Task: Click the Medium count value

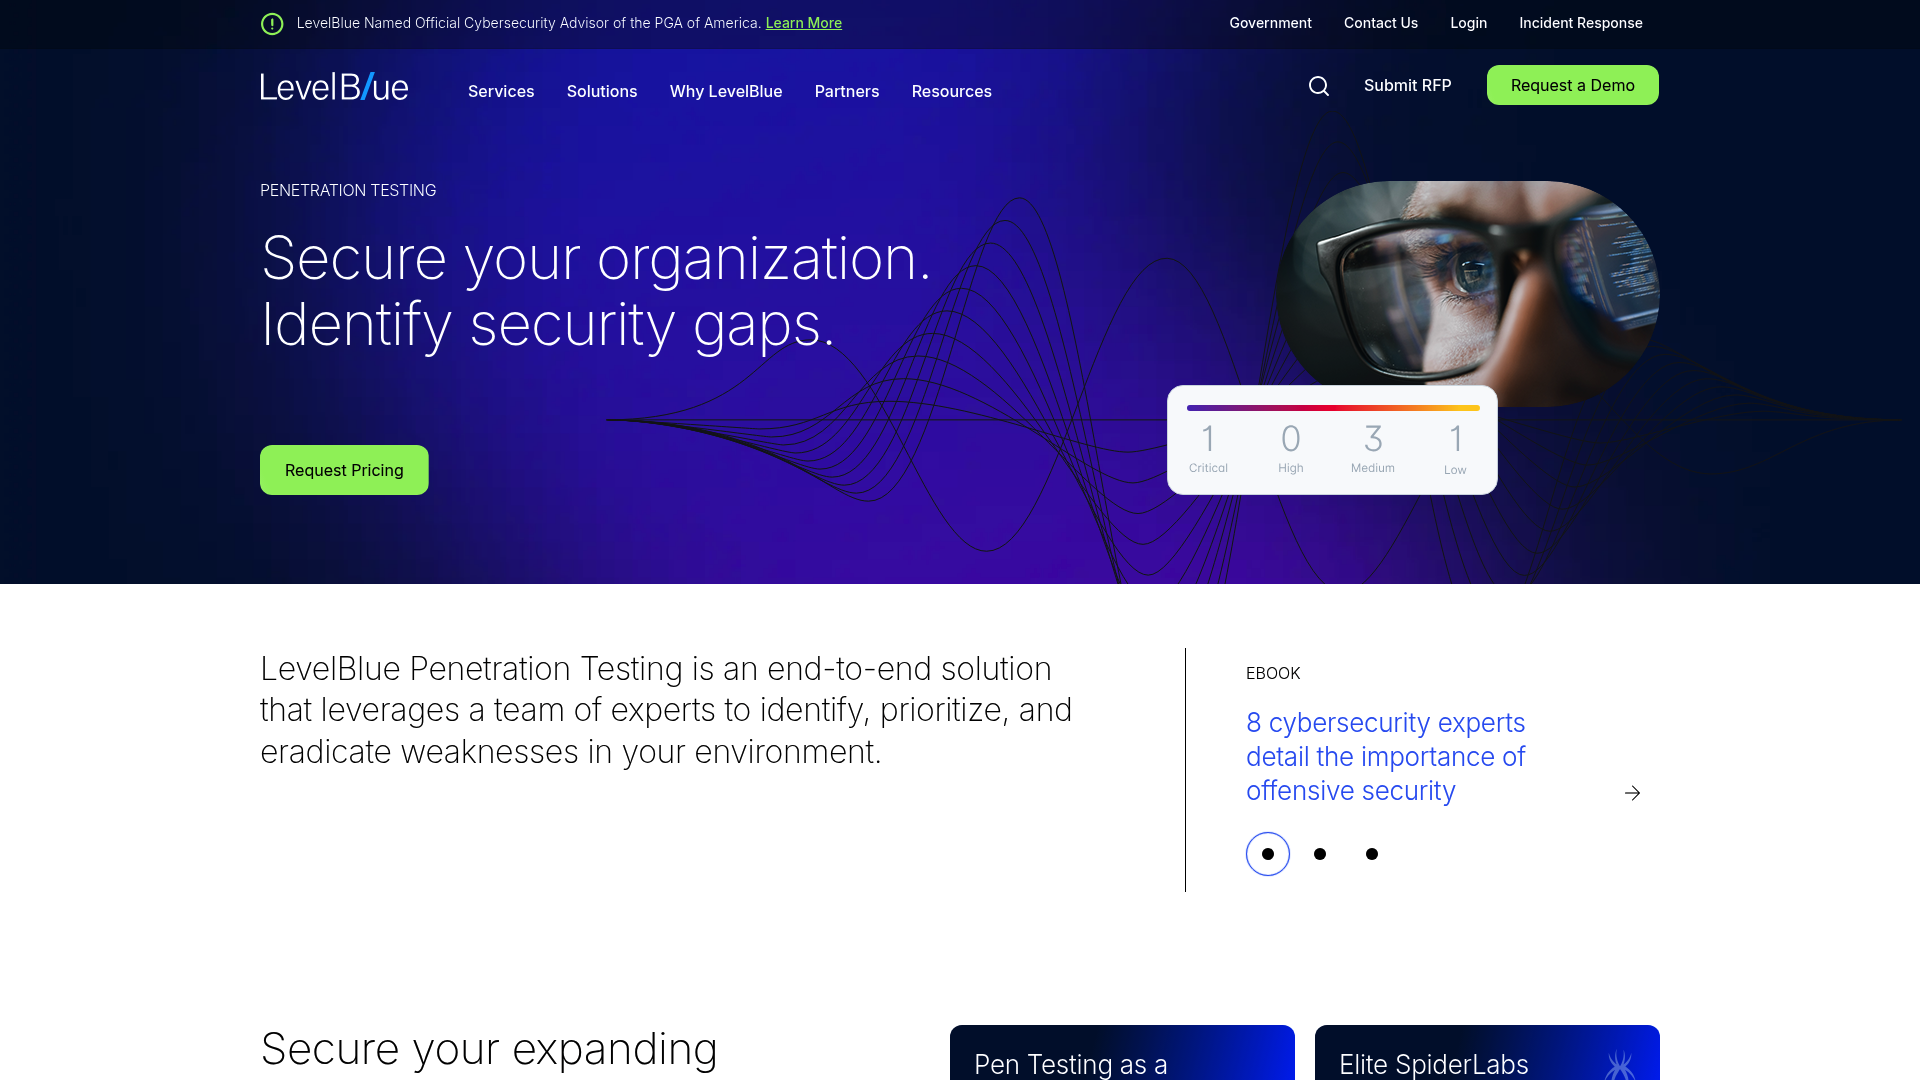Action: (x=1373, y=439)
